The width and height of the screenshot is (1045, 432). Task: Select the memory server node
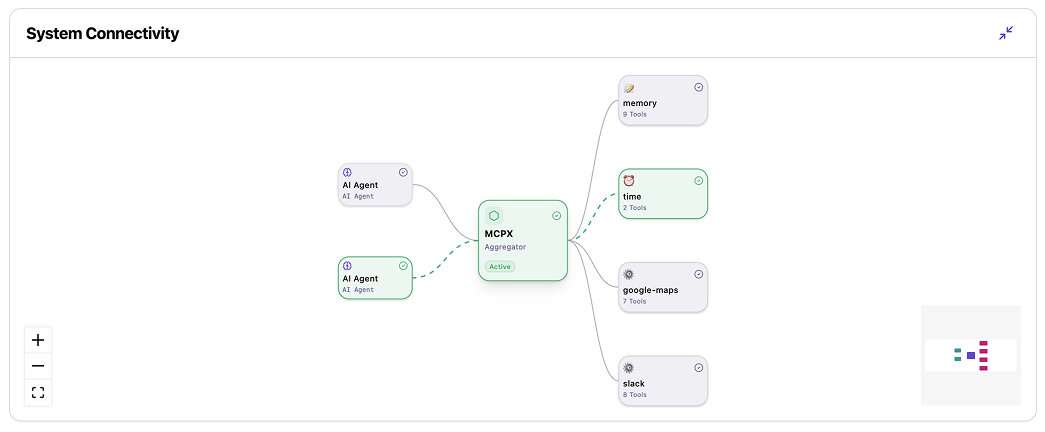662,100
